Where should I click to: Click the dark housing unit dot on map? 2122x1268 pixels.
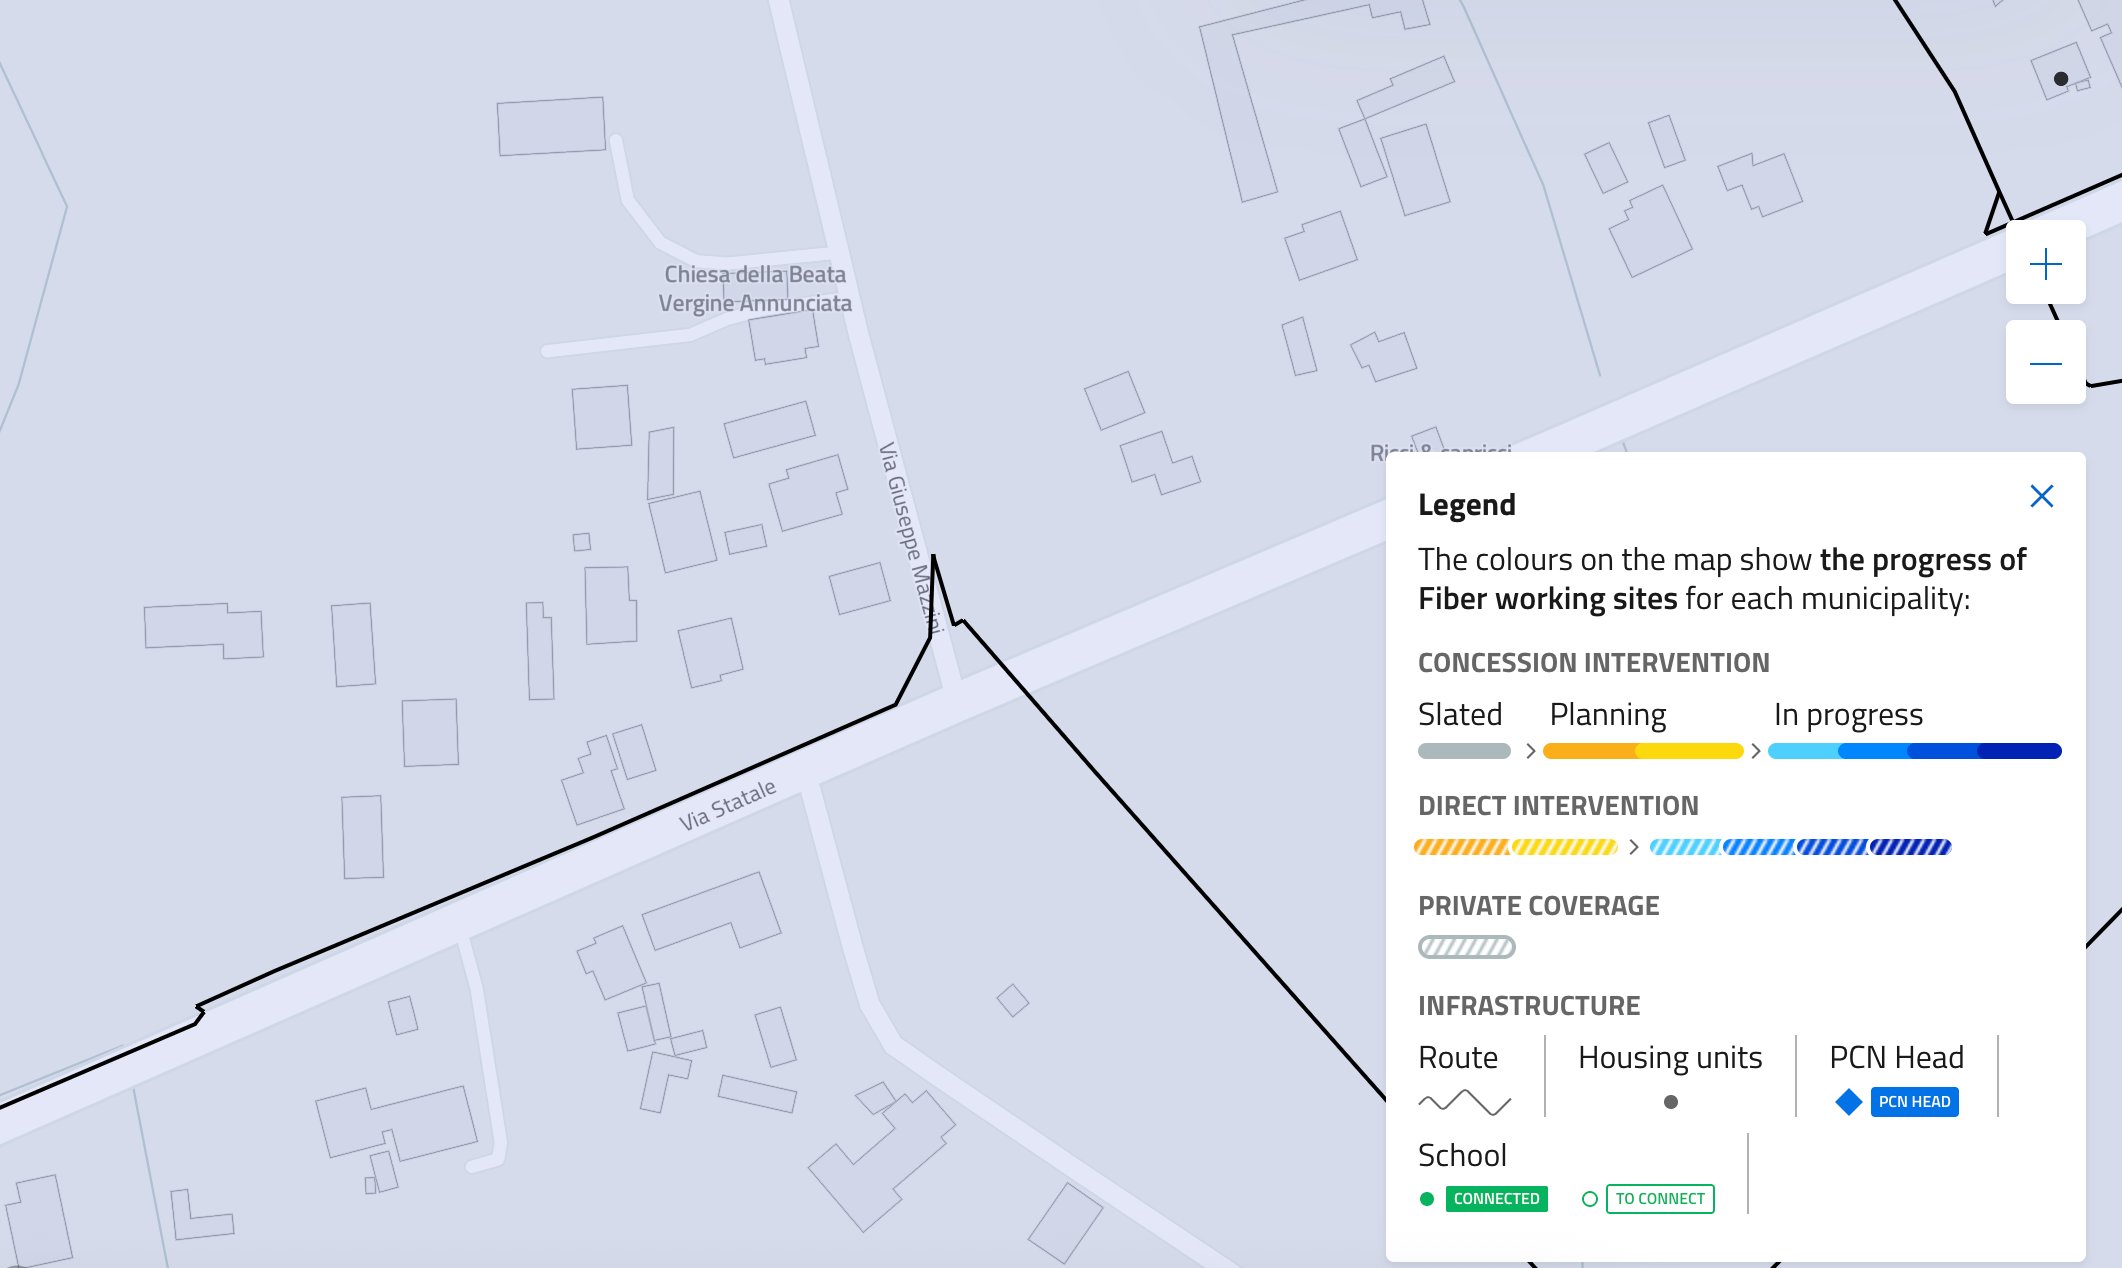coord(2060,79)
